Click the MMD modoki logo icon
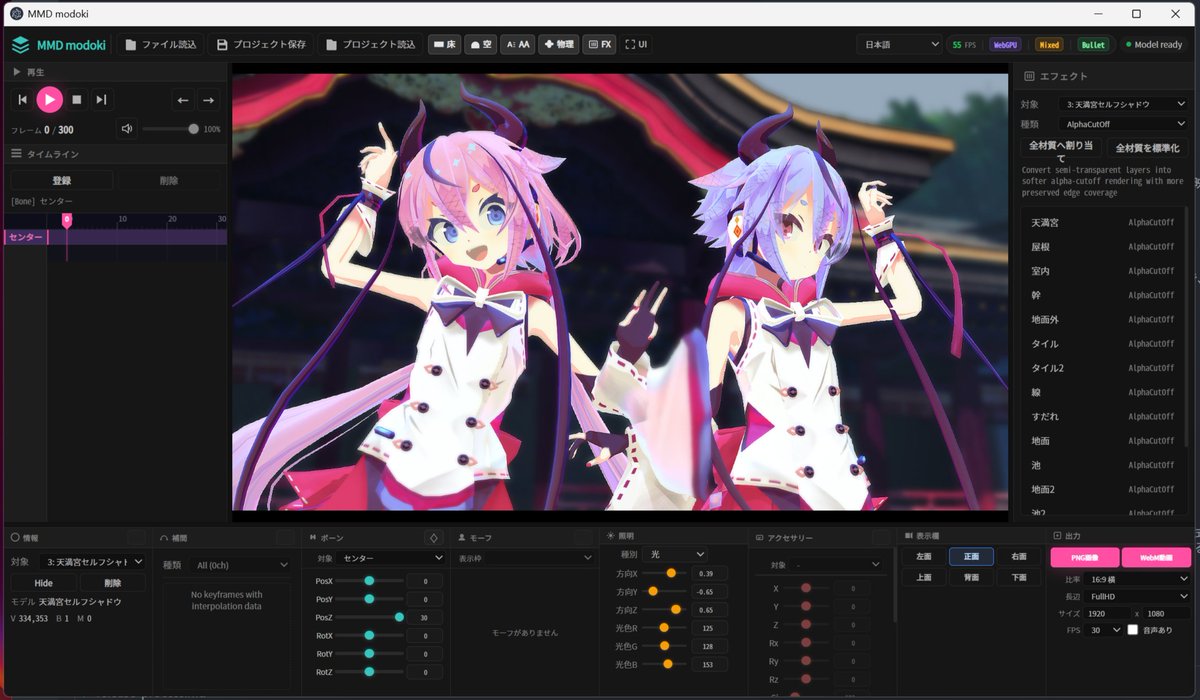 pyautogui.click(x=21, y=45)
